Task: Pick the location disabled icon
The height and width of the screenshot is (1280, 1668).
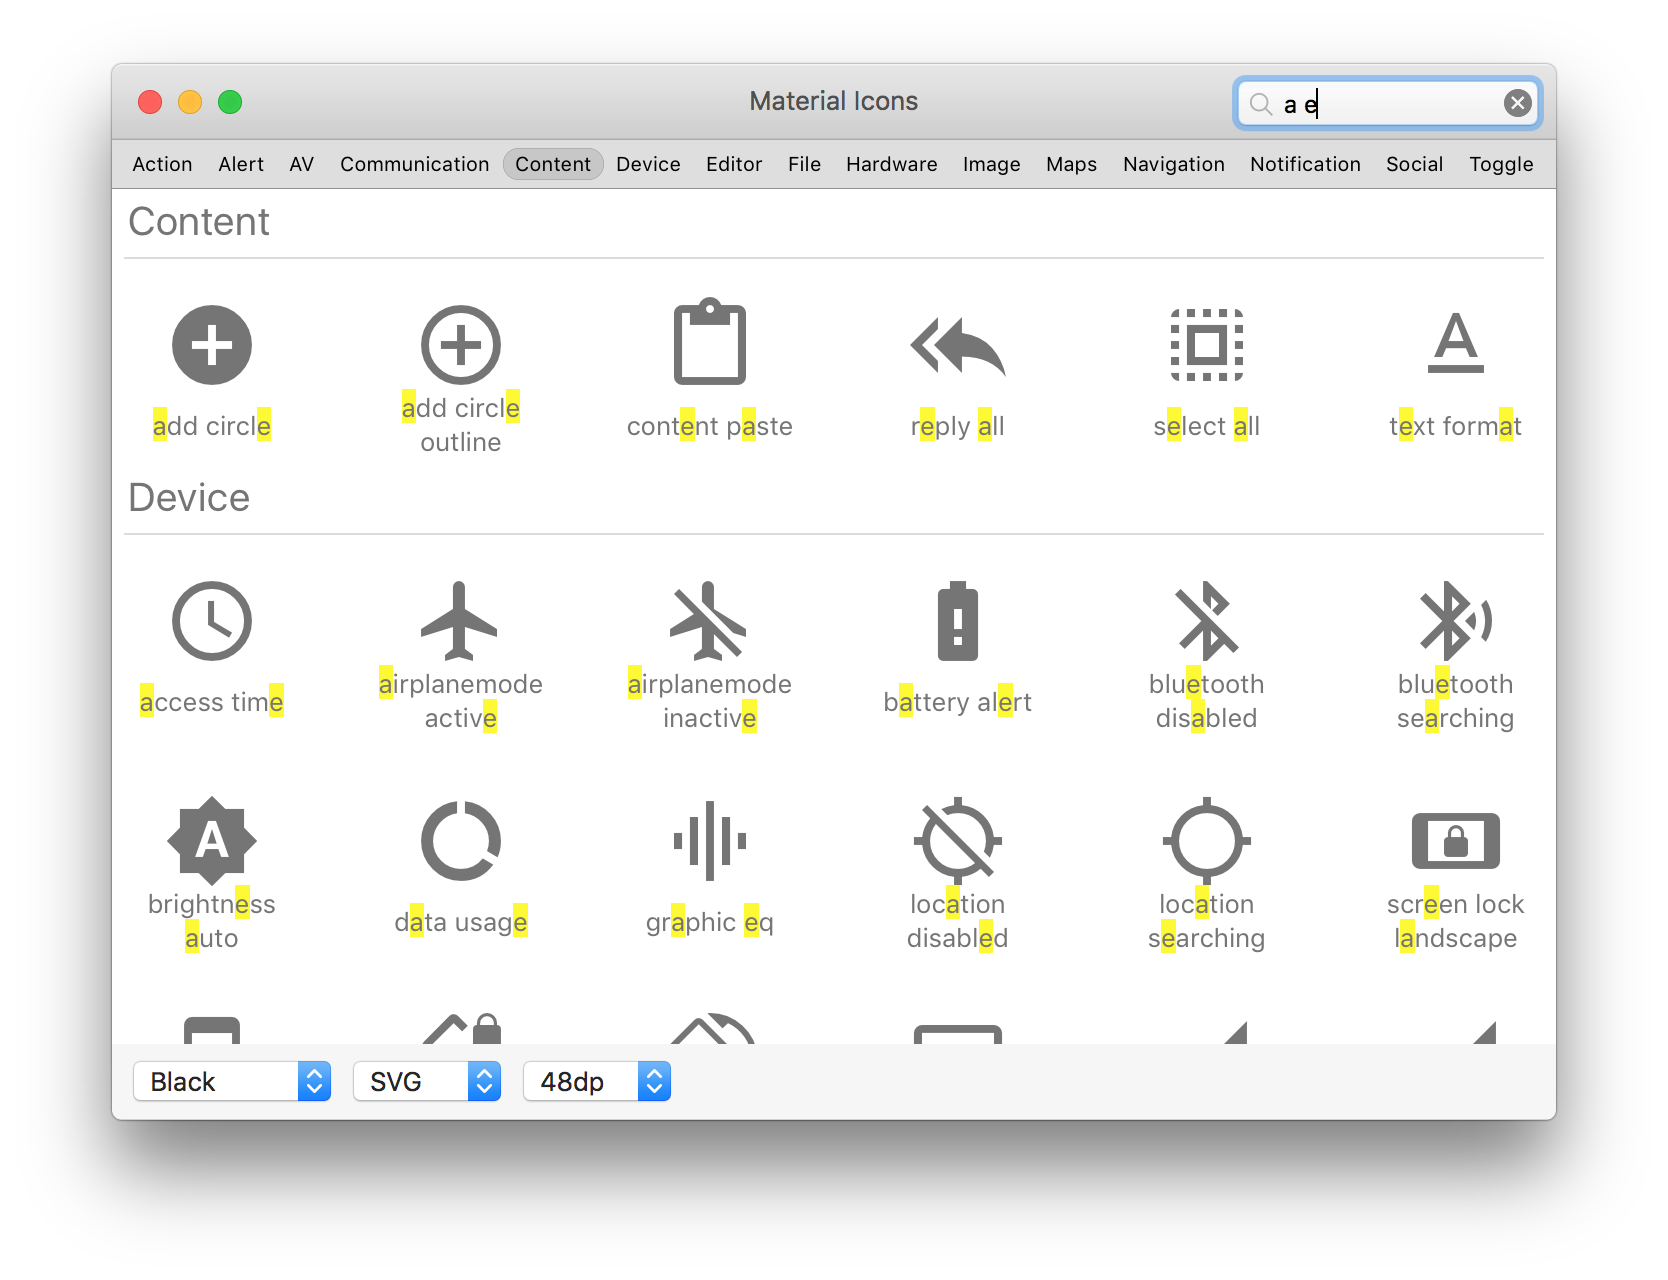Action: [x=958, y=841]
